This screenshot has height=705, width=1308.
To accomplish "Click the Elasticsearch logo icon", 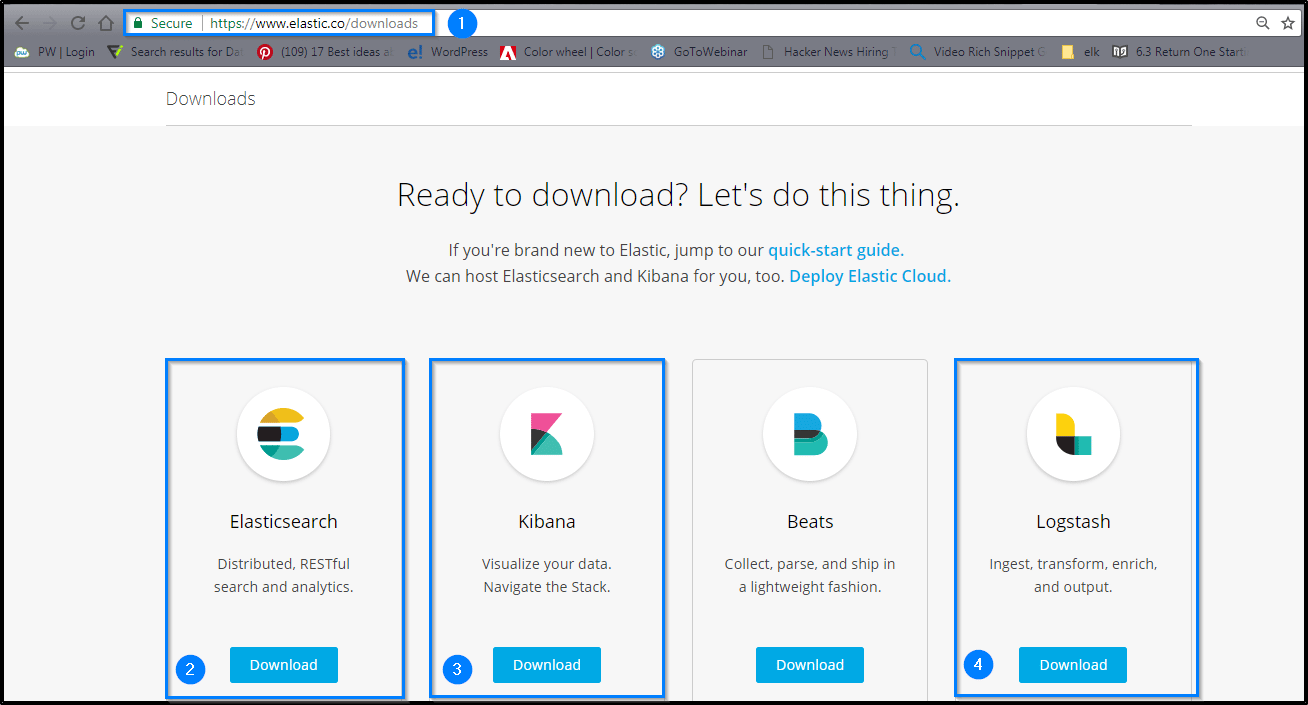I will [x=284, y=434].
